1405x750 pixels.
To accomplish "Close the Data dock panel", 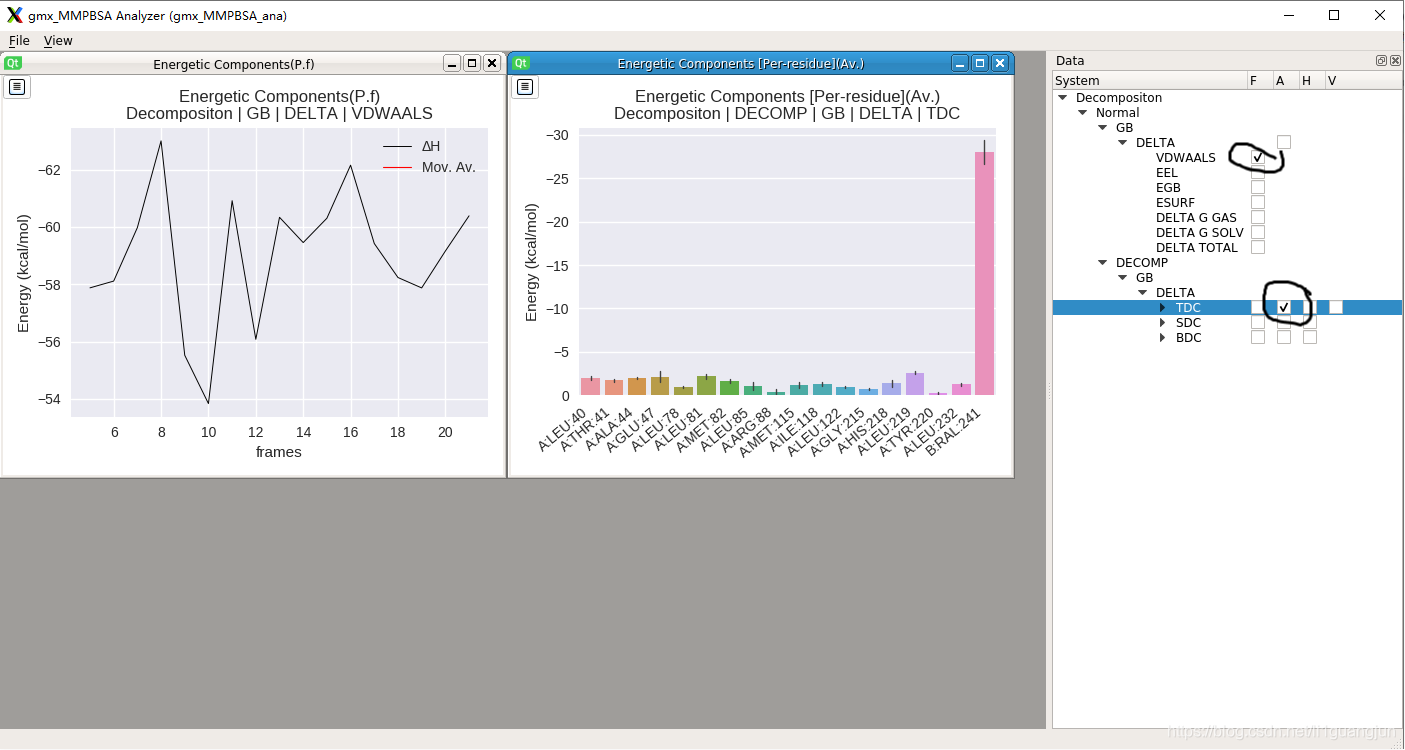I will (1395, 61).
